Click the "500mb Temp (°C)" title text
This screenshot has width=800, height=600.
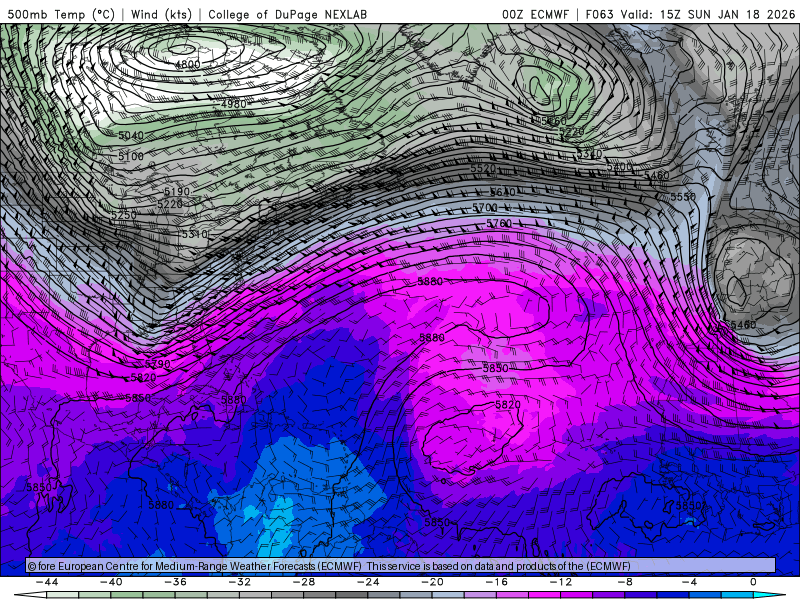pyautogui.click(x=61, y=14)
